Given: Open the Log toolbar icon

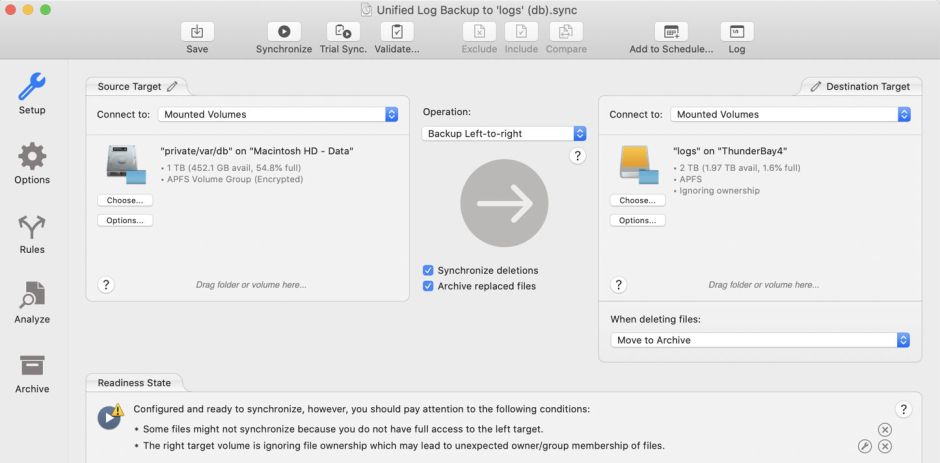Looking at the screenshot, I should [737, 32].
